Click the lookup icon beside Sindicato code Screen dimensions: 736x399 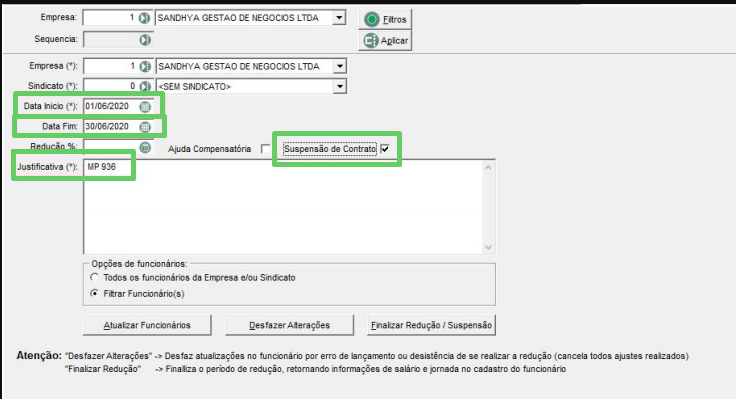pyautogui.click(x=145, y=86)
